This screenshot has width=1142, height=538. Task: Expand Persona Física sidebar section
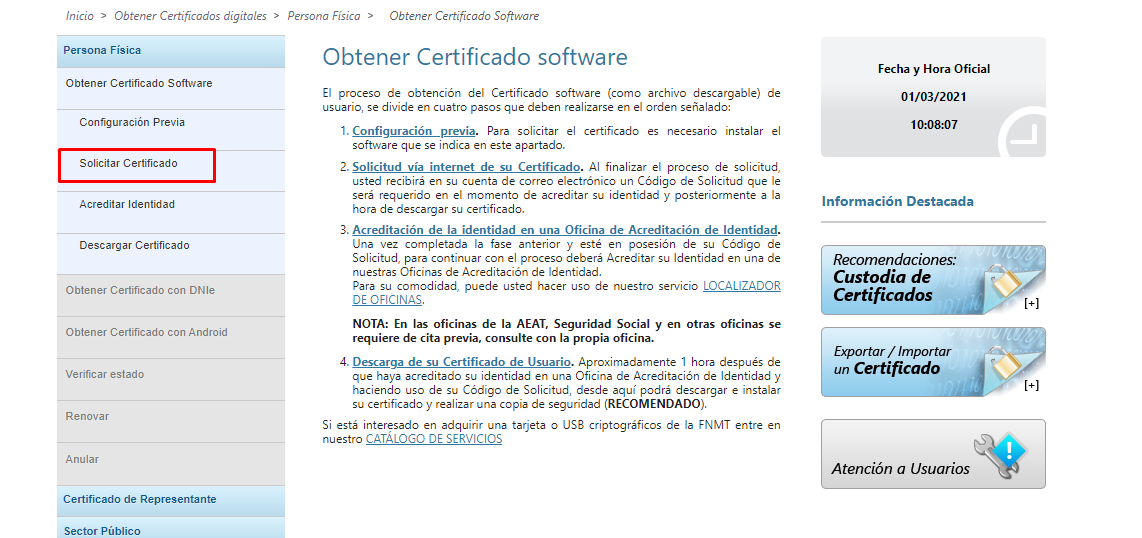170,51
